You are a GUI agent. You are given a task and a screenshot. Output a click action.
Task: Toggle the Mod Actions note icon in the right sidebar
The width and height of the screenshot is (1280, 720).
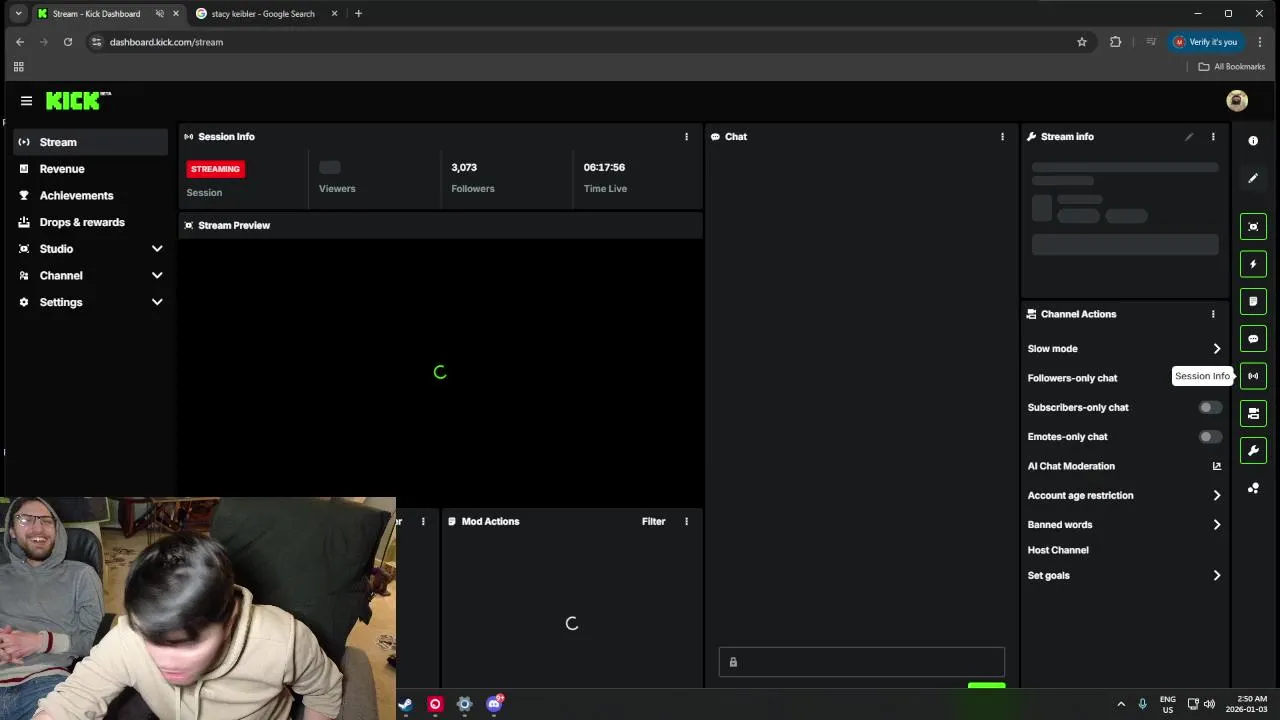point(1253,301)
